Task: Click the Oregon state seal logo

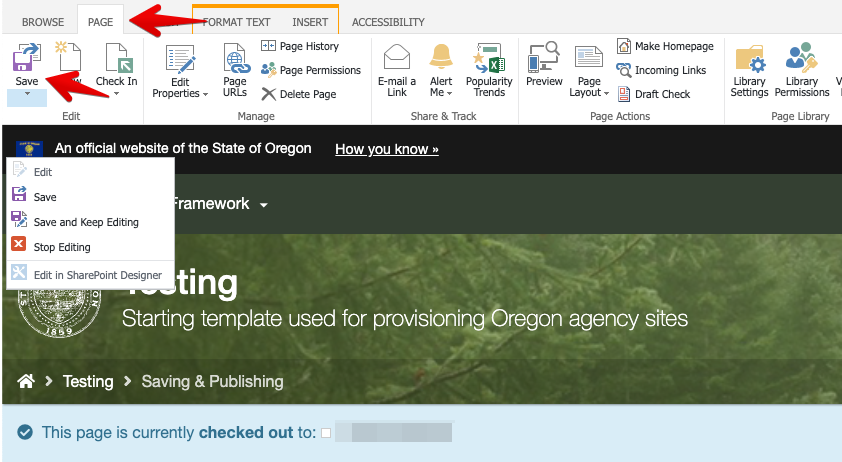Action: 59,313
